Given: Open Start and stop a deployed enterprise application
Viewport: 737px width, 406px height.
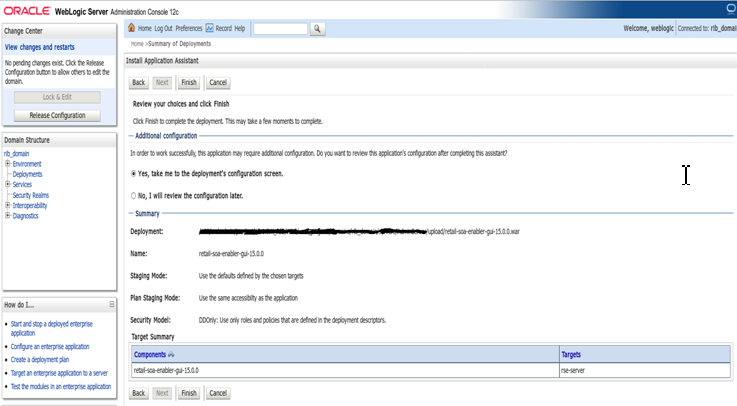Looking at the screenshot, I should point(52,328).
